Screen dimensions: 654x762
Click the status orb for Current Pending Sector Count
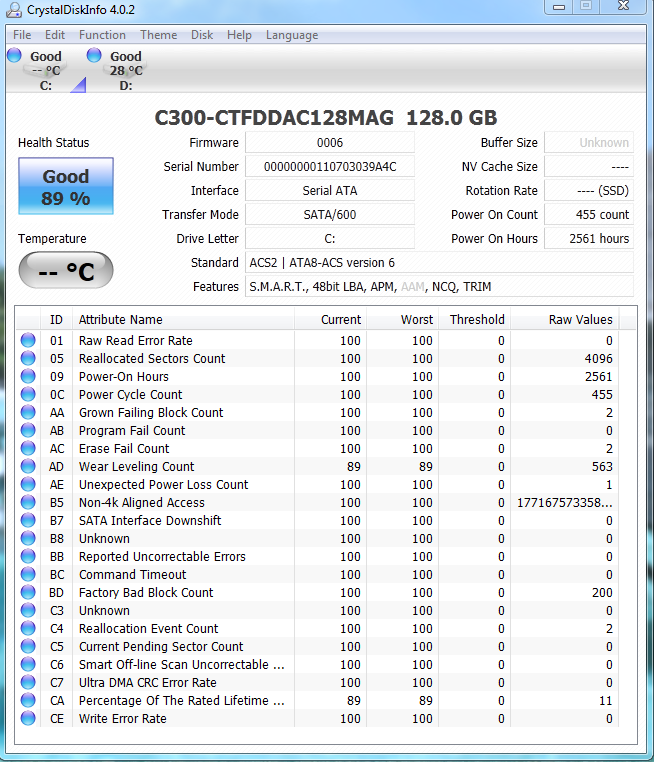click(28, 646)
